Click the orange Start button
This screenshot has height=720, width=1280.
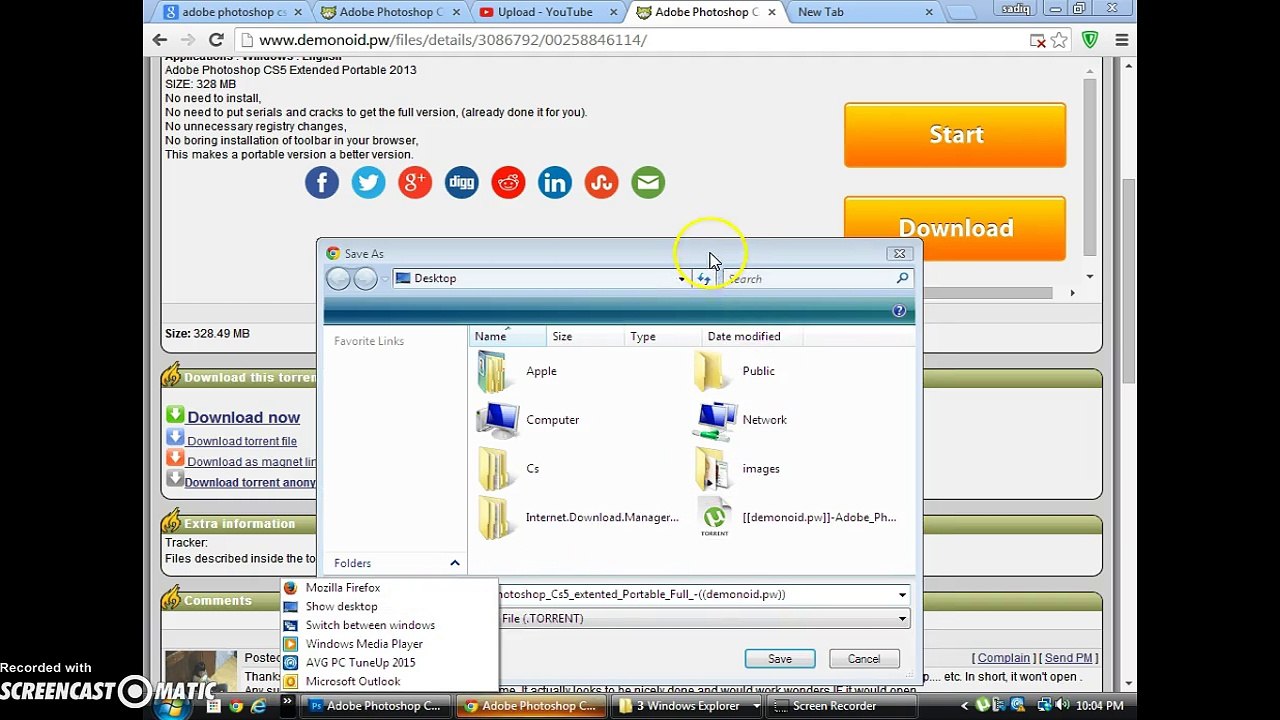955,135
